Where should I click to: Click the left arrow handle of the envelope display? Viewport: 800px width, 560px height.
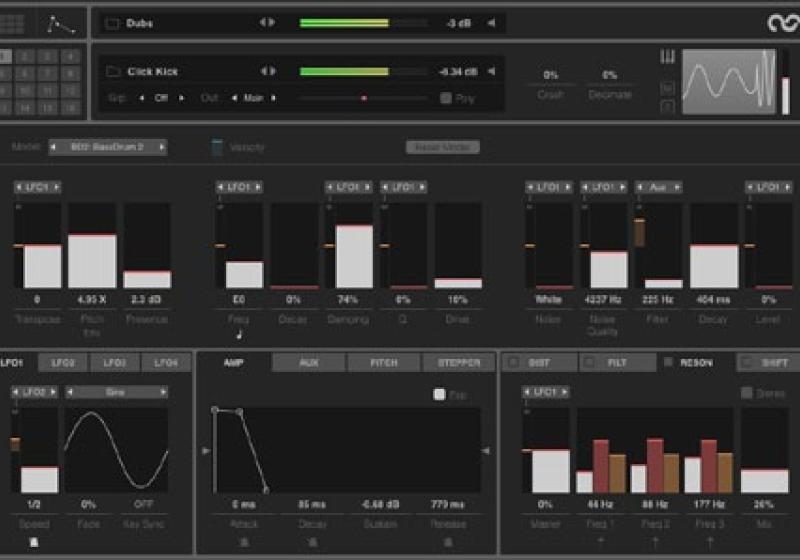(206, 451)
